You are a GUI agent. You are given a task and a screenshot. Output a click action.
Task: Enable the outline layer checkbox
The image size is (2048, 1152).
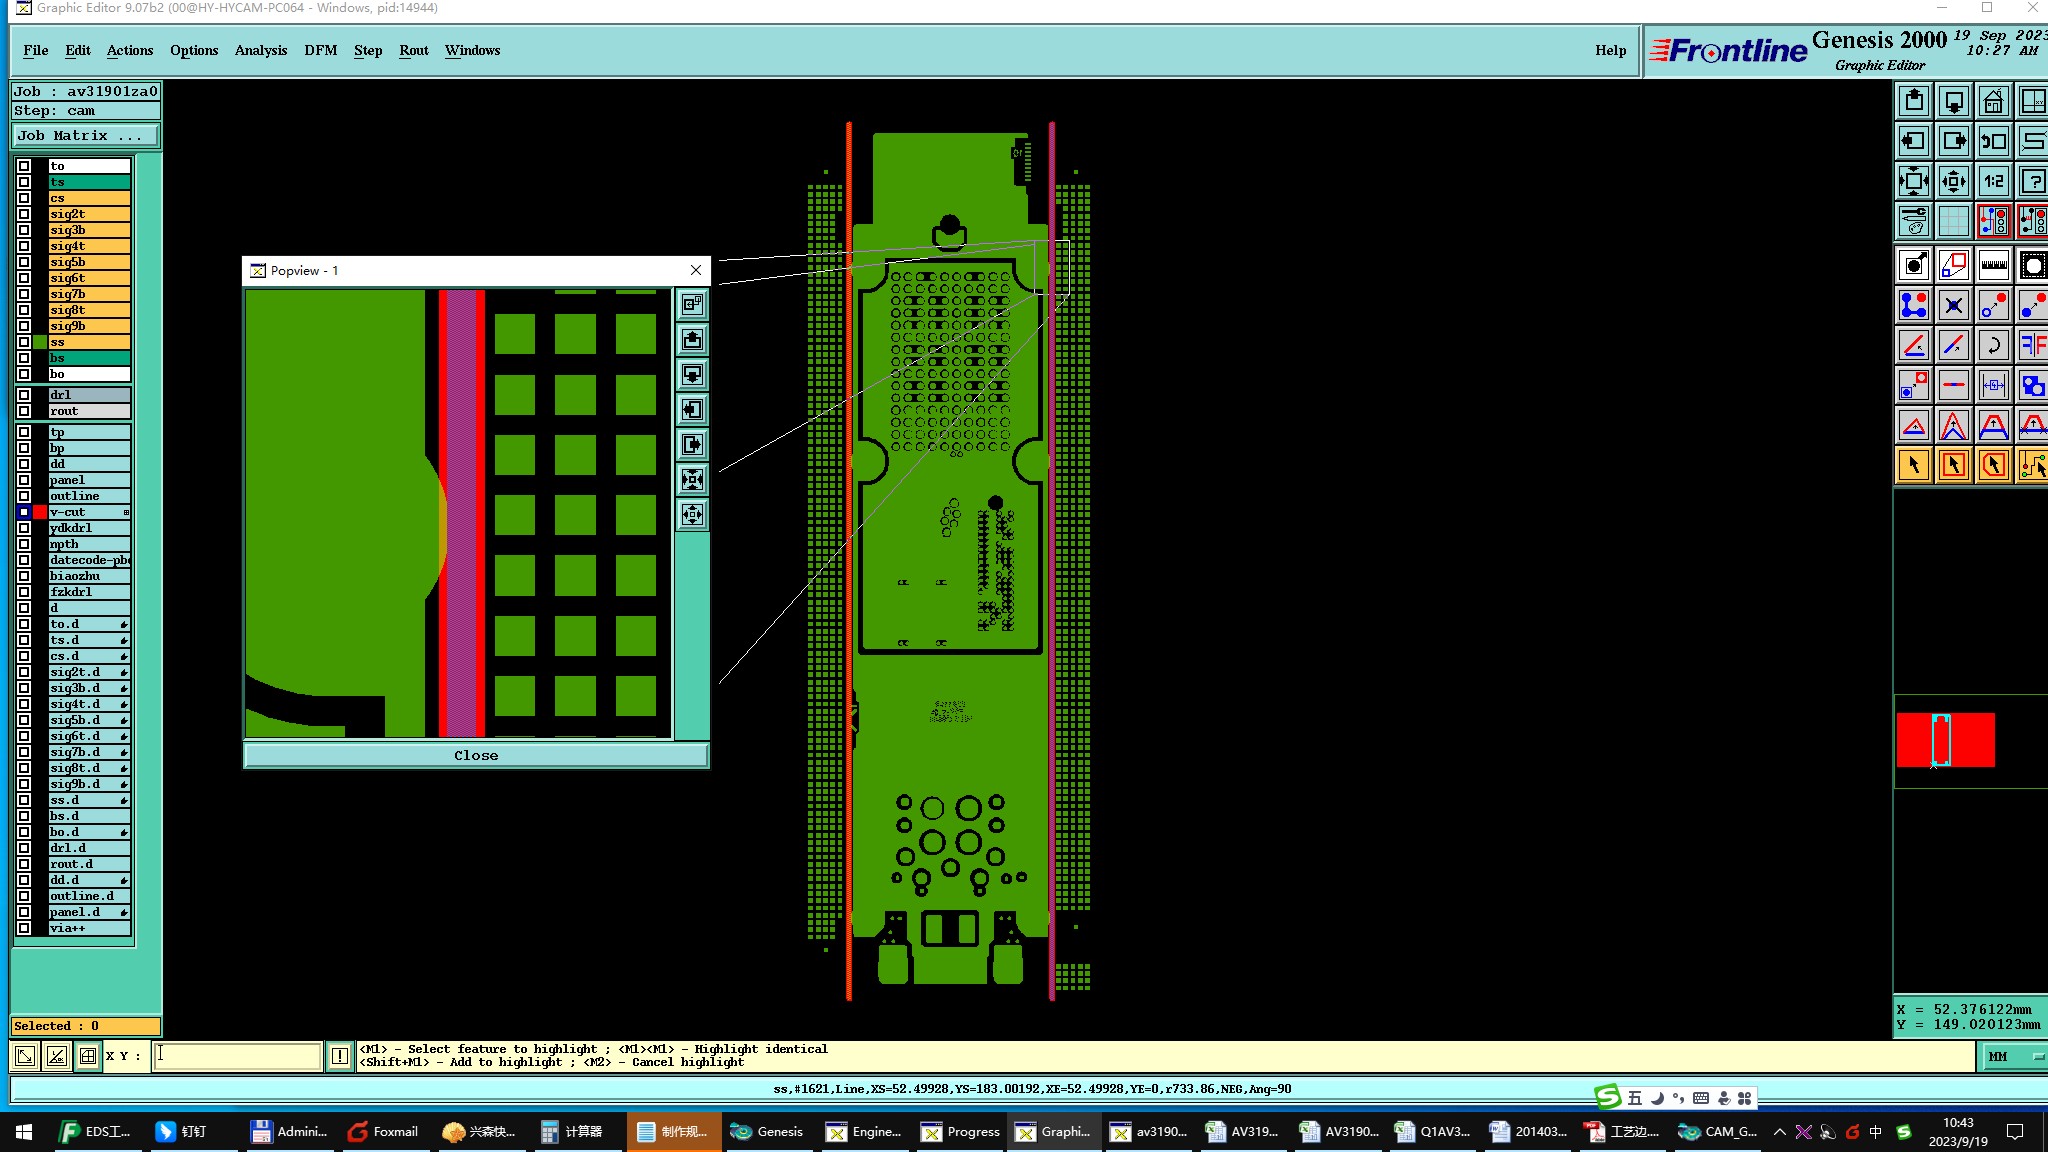(24, 496)
